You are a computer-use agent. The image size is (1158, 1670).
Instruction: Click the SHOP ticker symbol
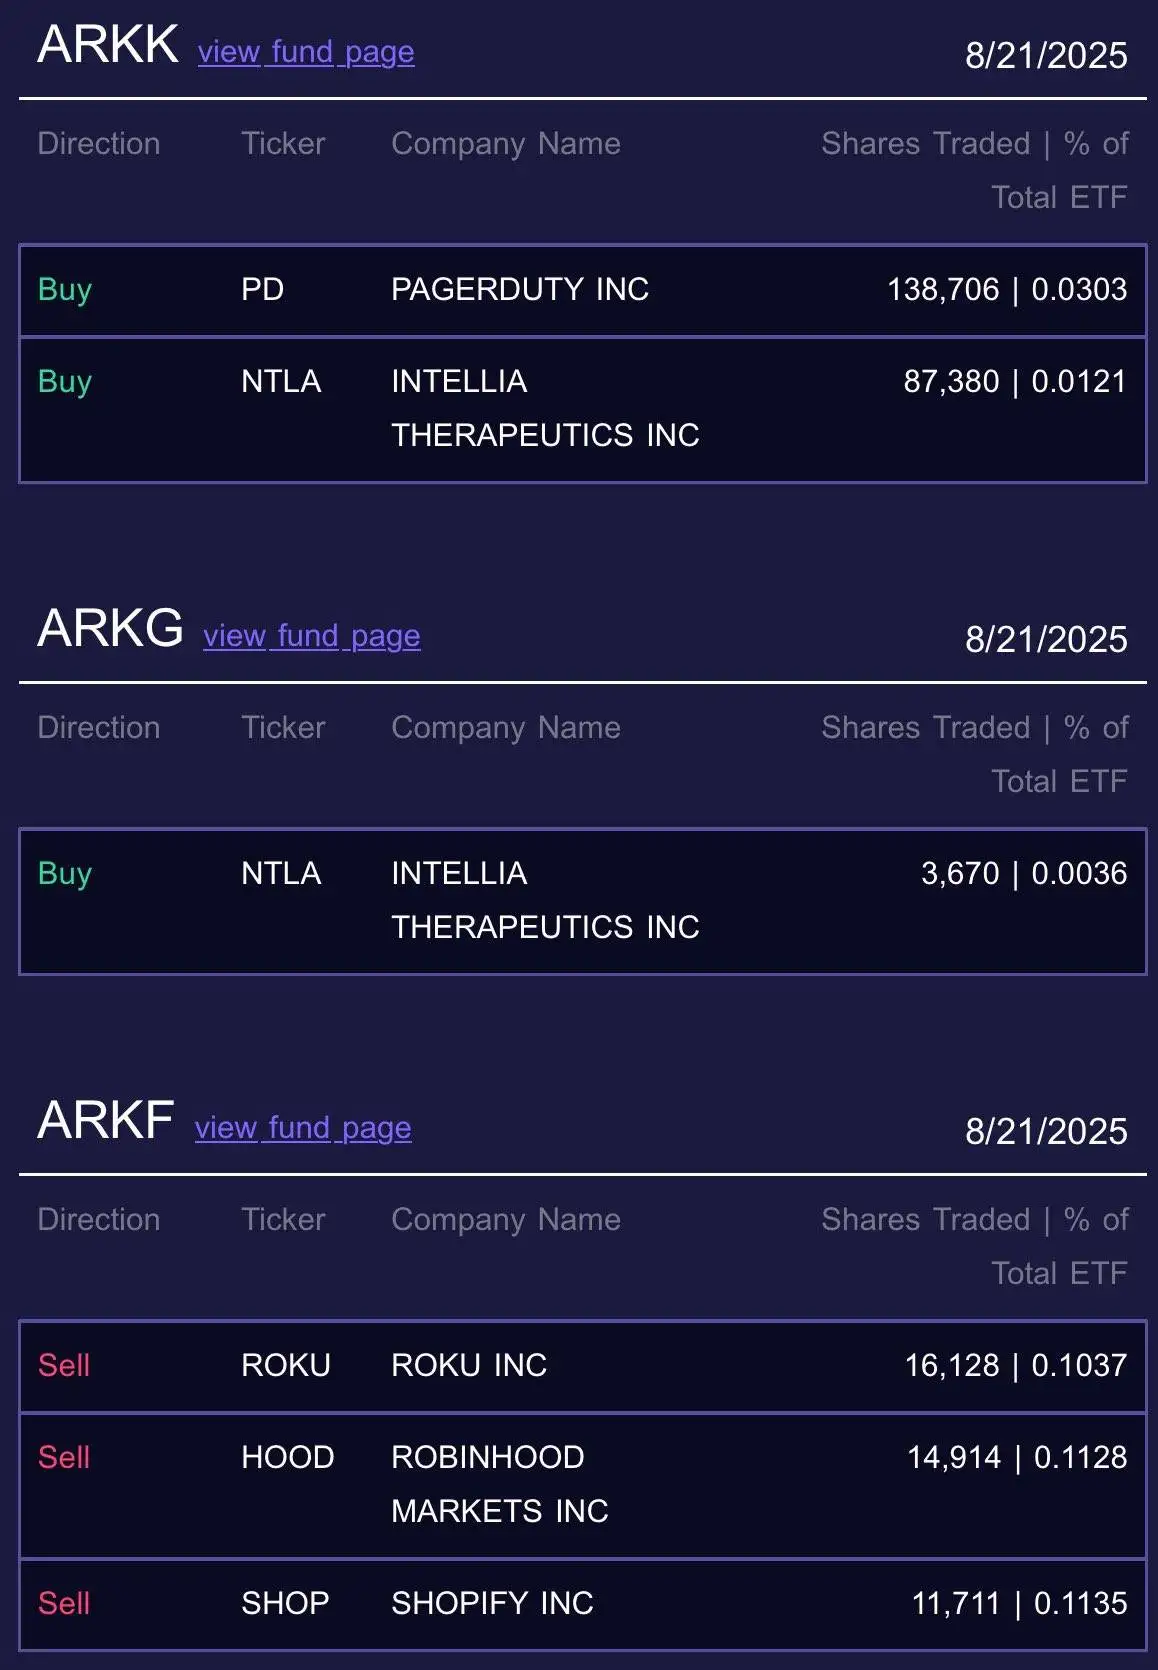click(285, 1603)
